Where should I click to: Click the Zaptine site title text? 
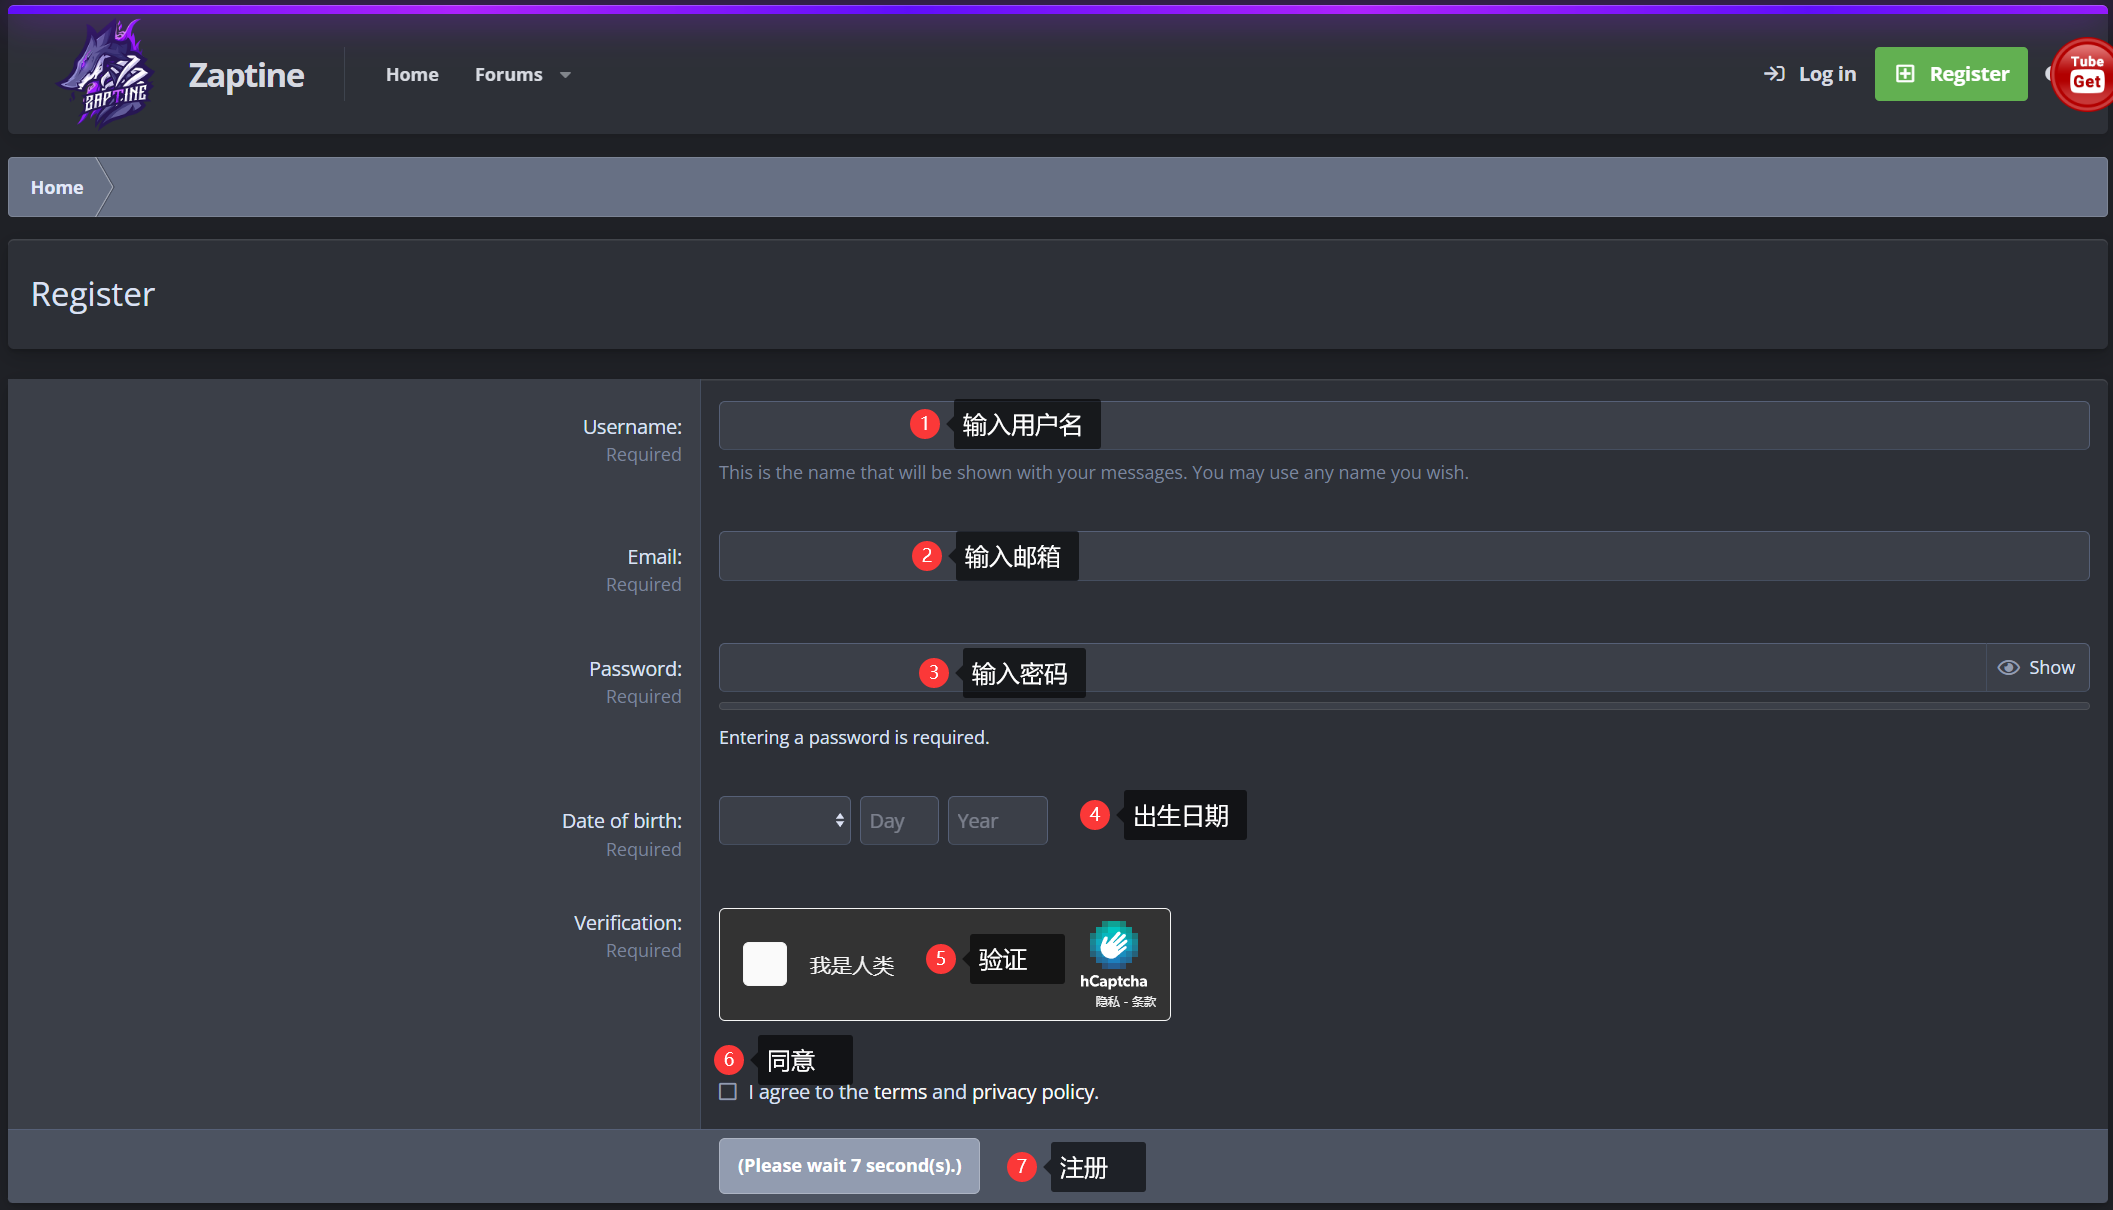[x=246, y=75]
